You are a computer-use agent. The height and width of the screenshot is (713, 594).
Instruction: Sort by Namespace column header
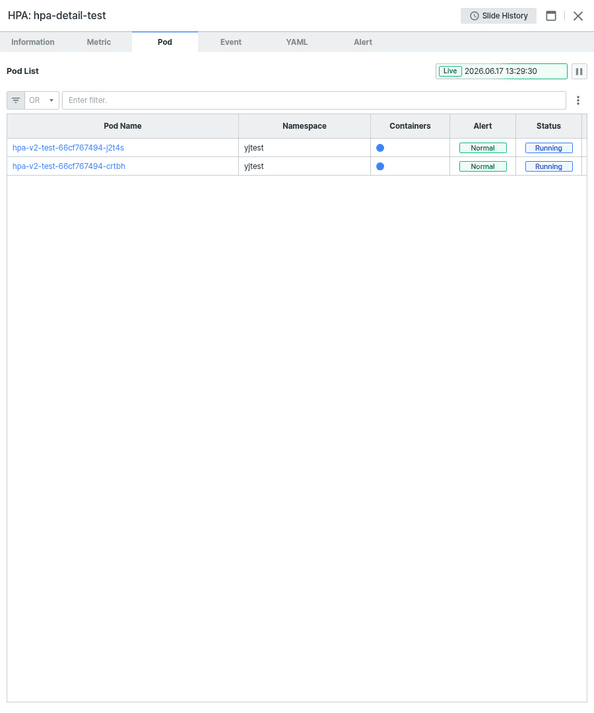pos(304,126)
